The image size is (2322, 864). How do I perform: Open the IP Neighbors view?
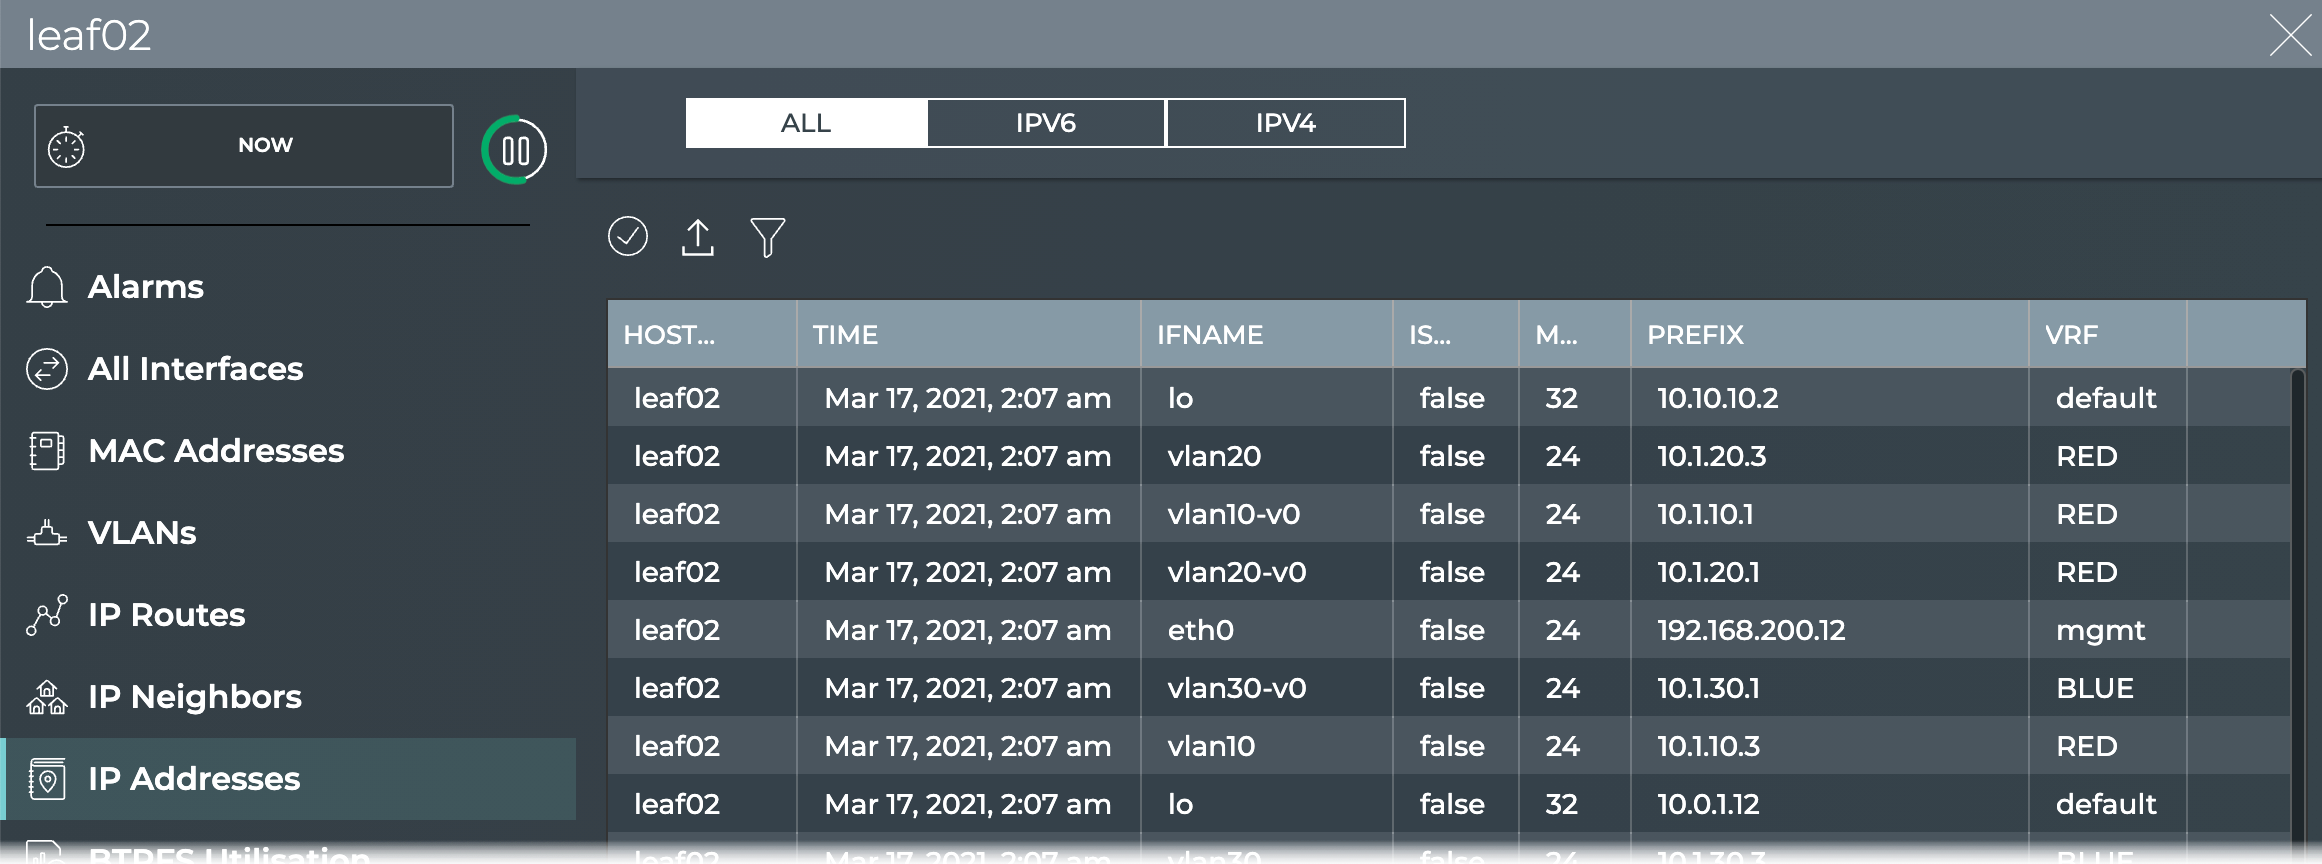click(x=194, y=697)
